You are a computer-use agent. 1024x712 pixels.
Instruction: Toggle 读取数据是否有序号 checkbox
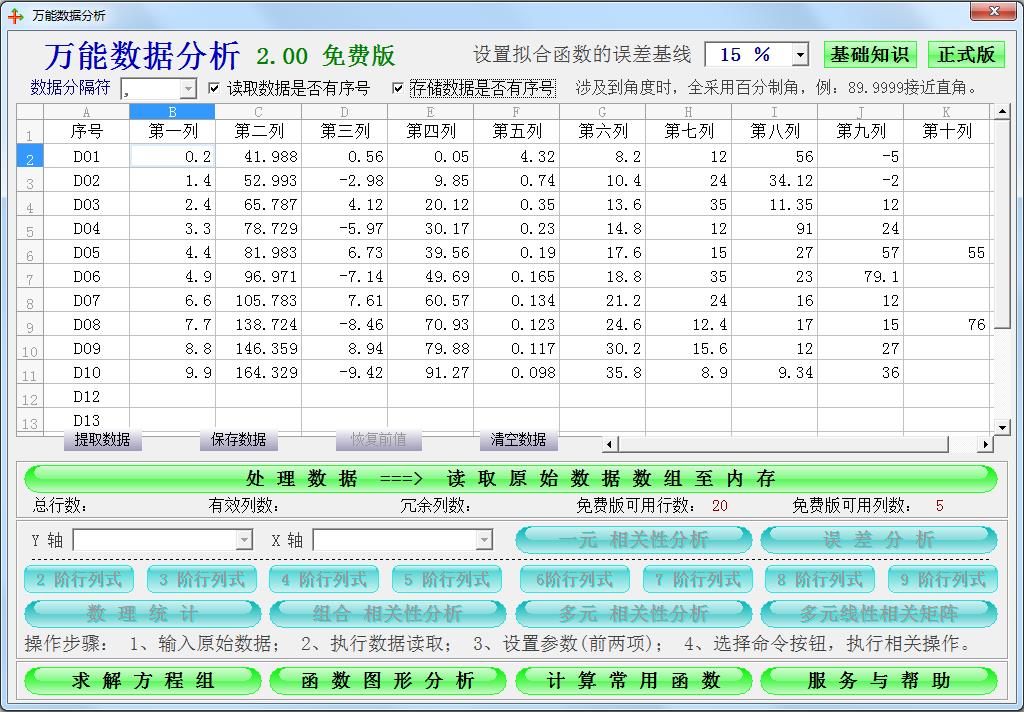tap(214, 88)
